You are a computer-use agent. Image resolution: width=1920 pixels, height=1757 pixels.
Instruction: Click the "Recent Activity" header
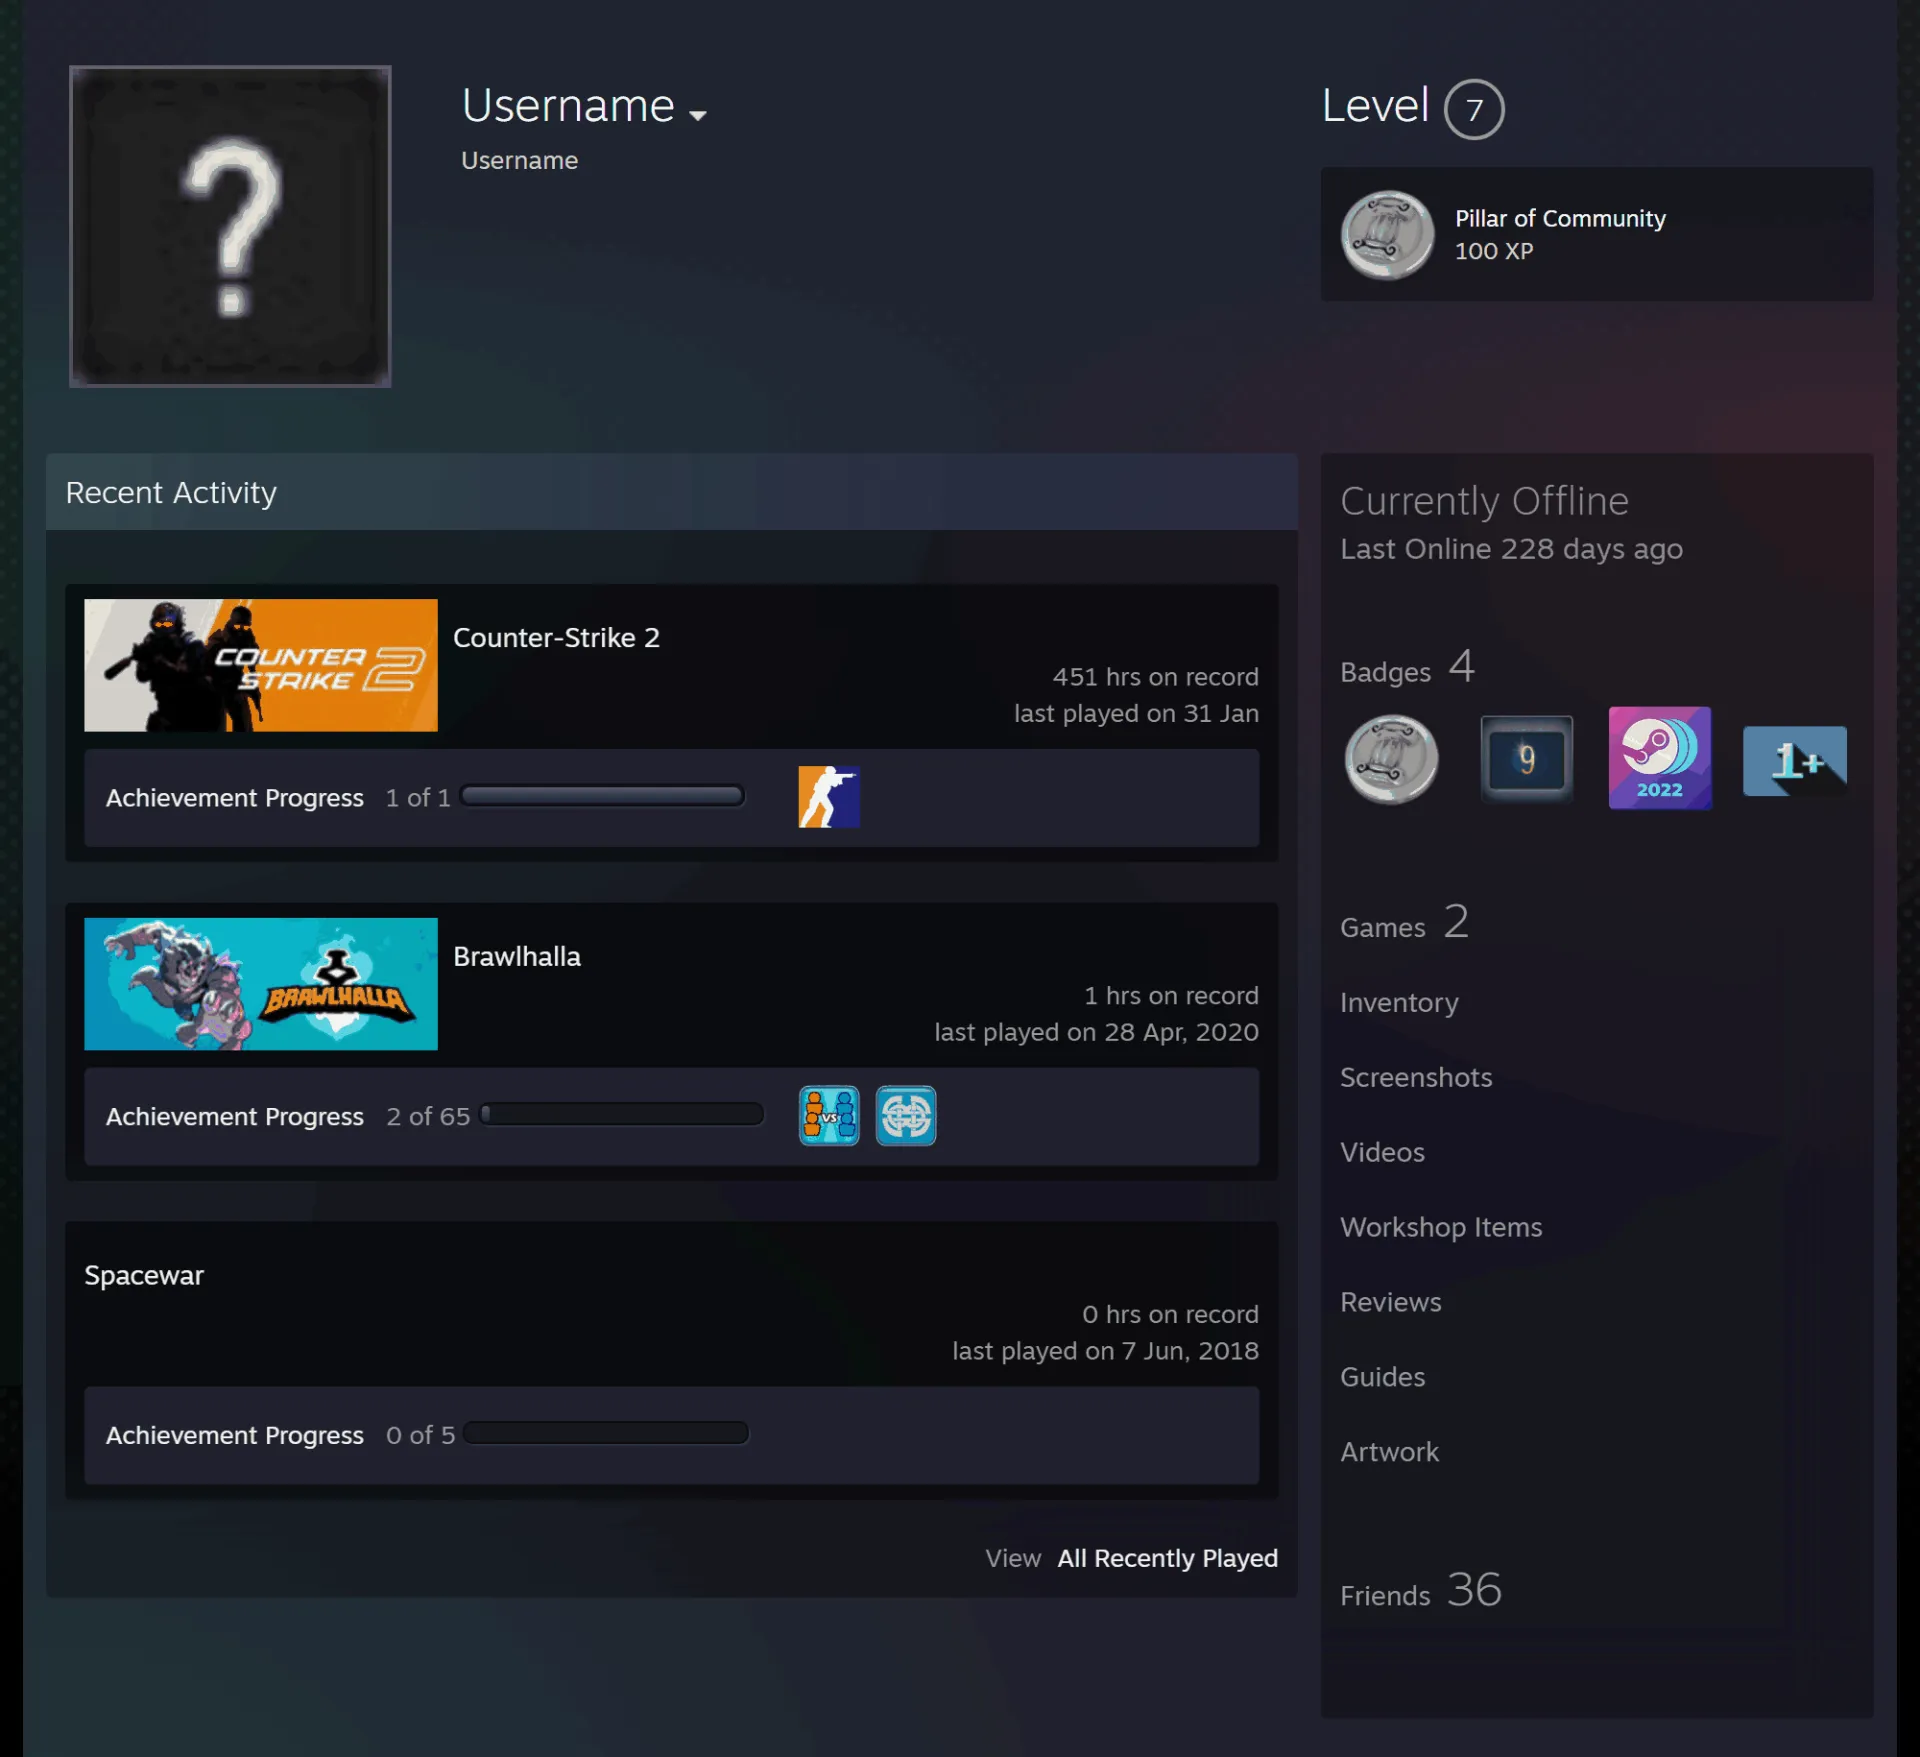pos(171,492)
